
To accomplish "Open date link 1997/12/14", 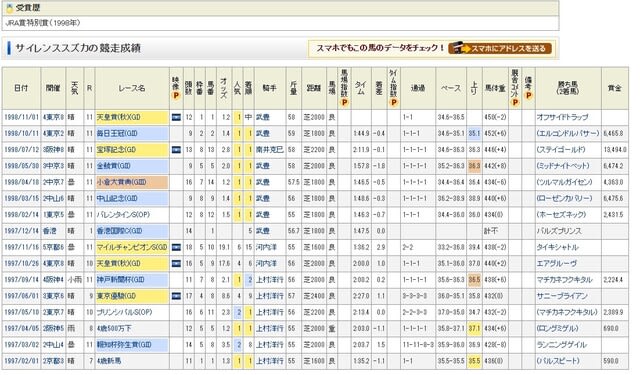I will coord(21,231).
